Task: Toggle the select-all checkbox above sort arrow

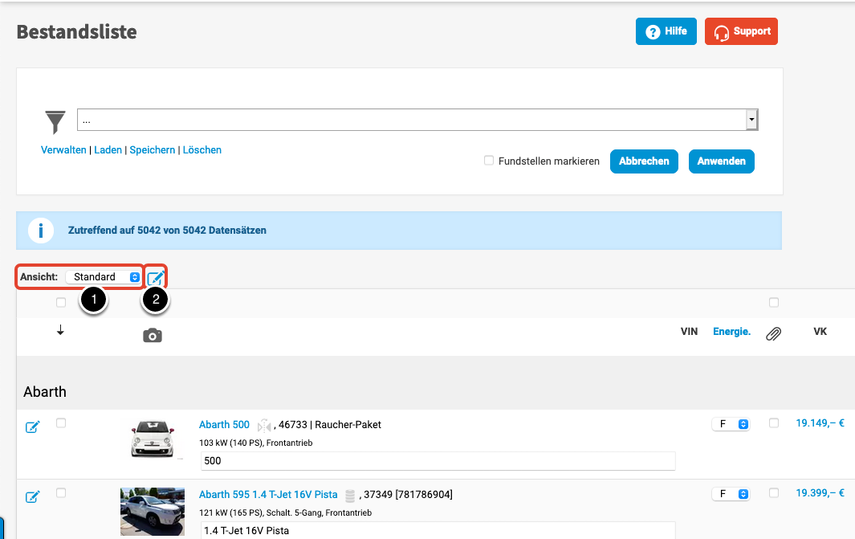Action: click(61, 303)
